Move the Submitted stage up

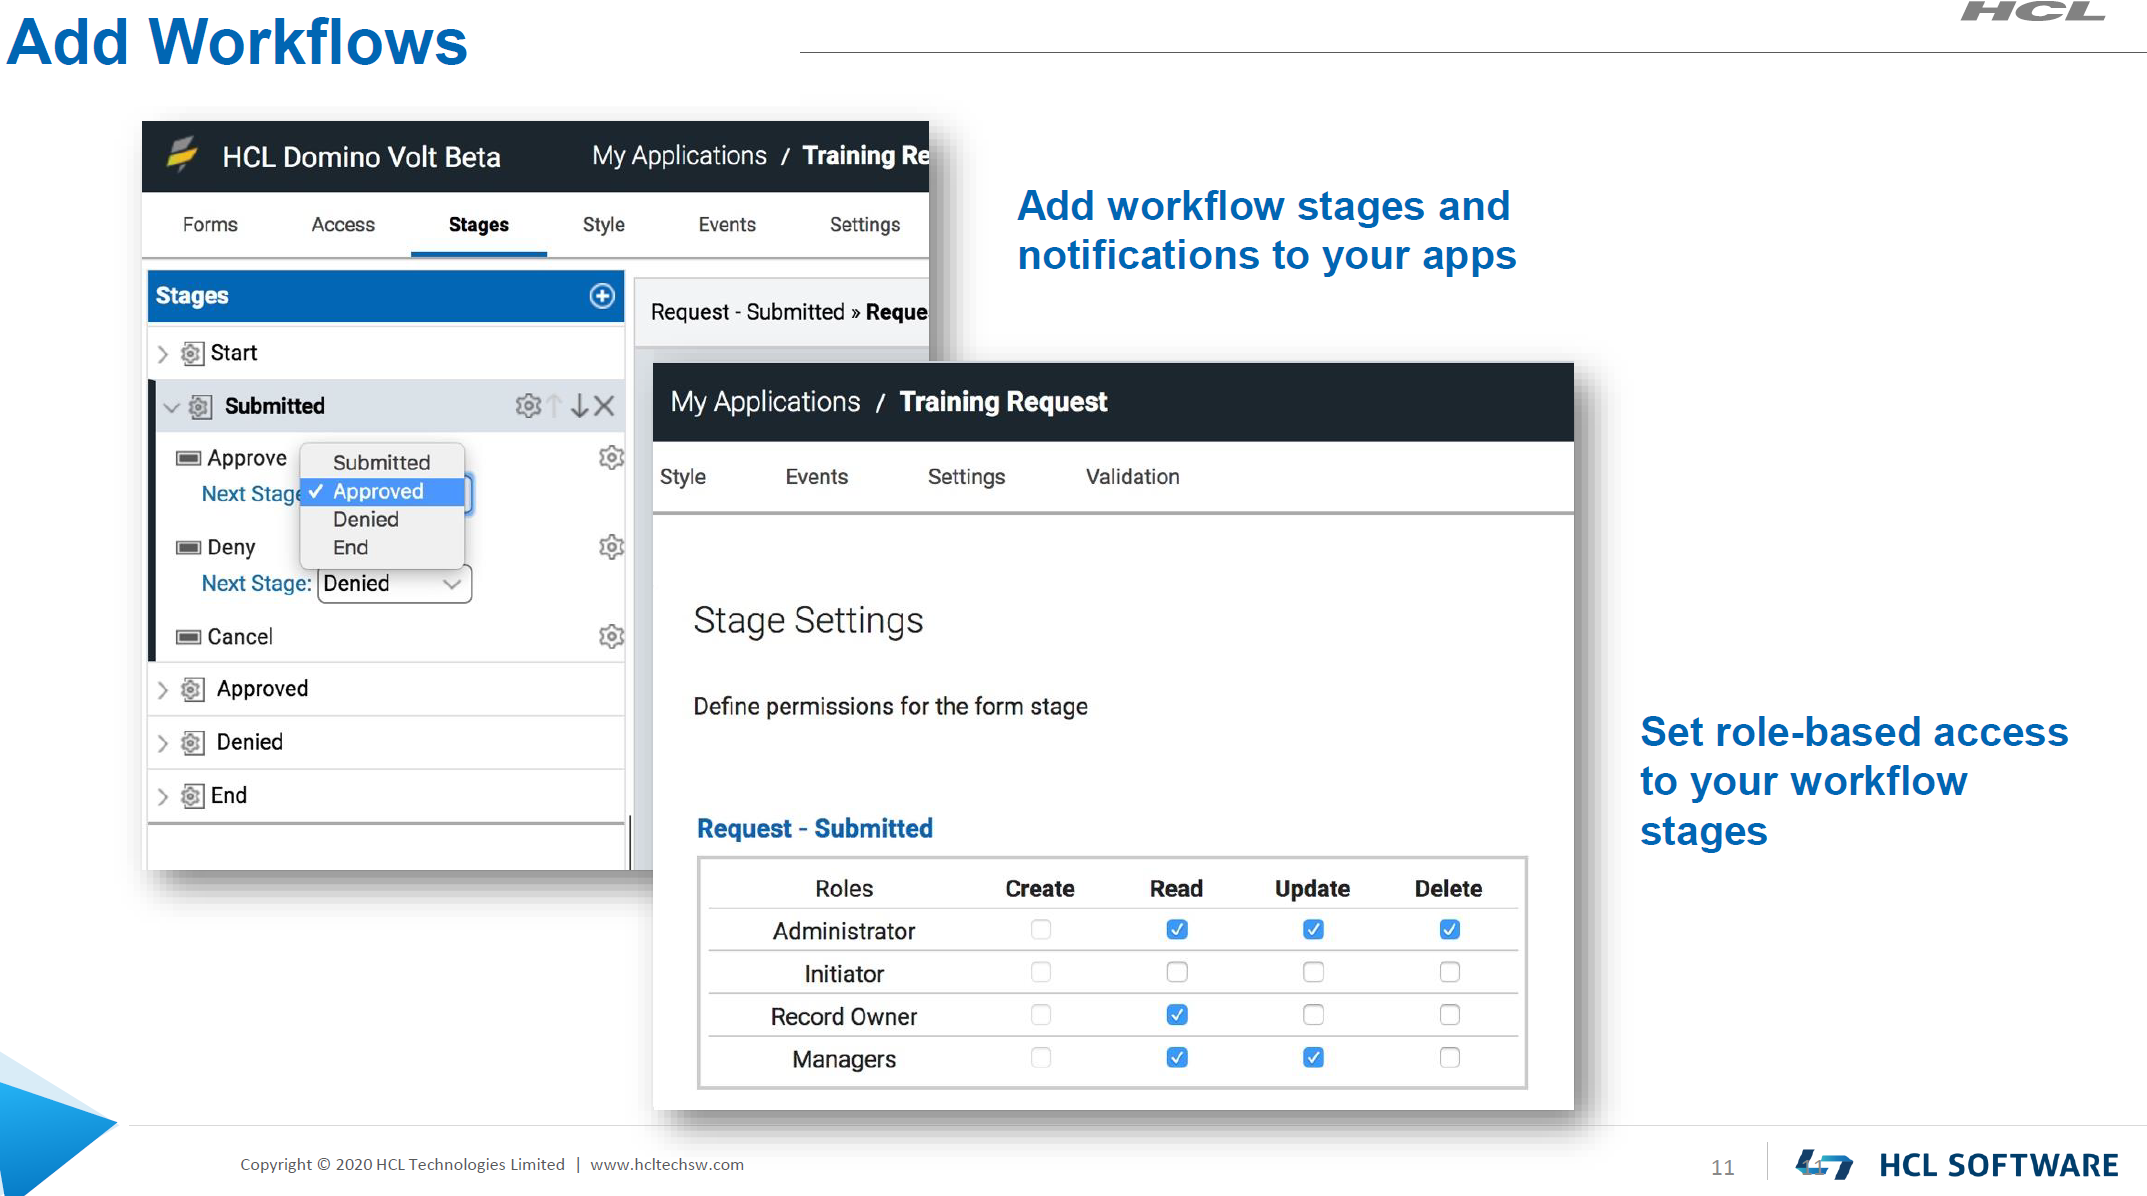pyautogui.click(x=555, y=405)
